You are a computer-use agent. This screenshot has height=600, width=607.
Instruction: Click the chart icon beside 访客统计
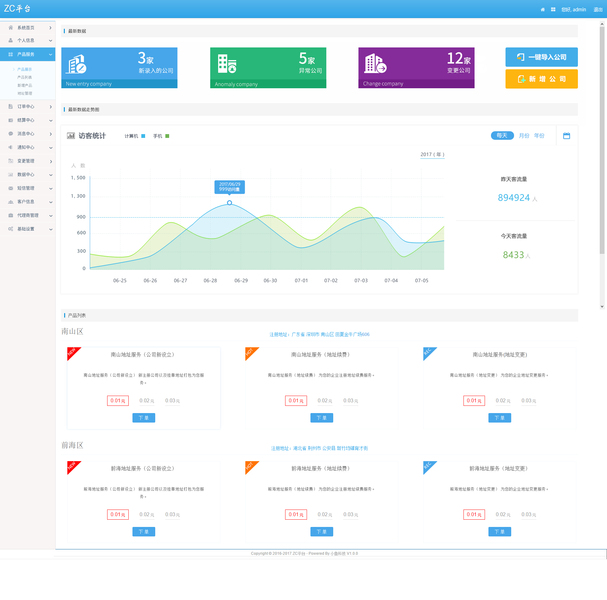coord(71,135)
